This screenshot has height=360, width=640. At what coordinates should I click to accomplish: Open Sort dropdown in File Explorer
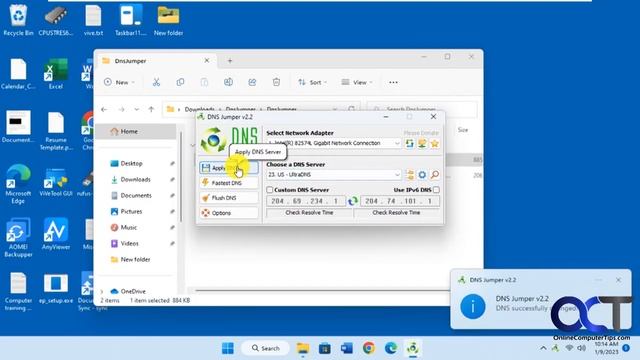(x=312, y=82)
